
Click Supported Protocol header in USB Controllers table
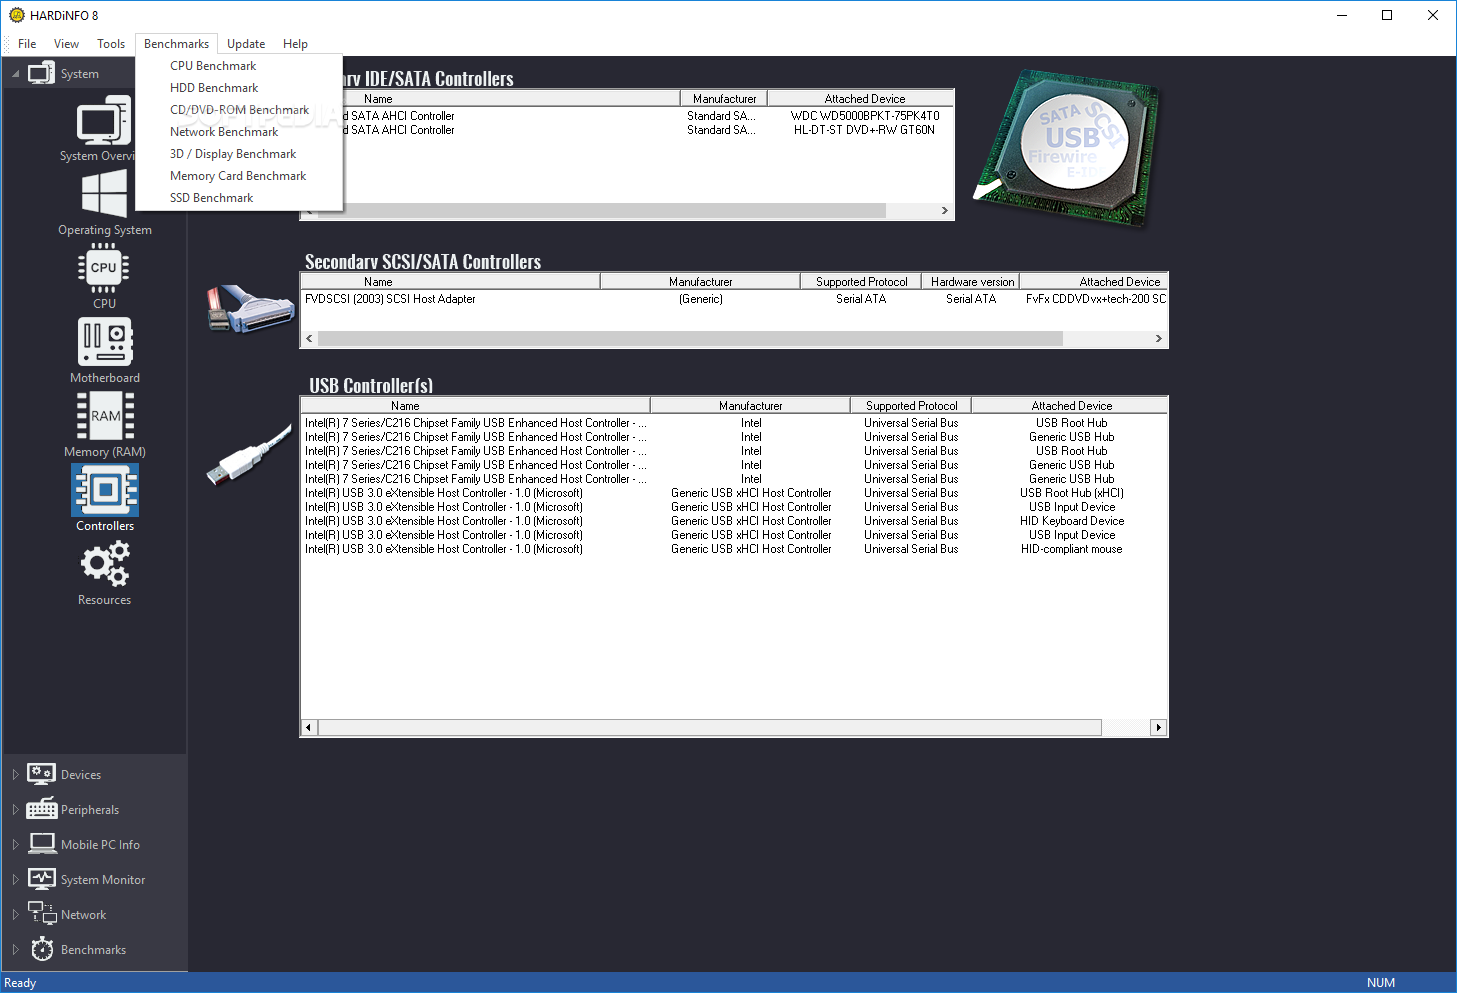(911, 405)
